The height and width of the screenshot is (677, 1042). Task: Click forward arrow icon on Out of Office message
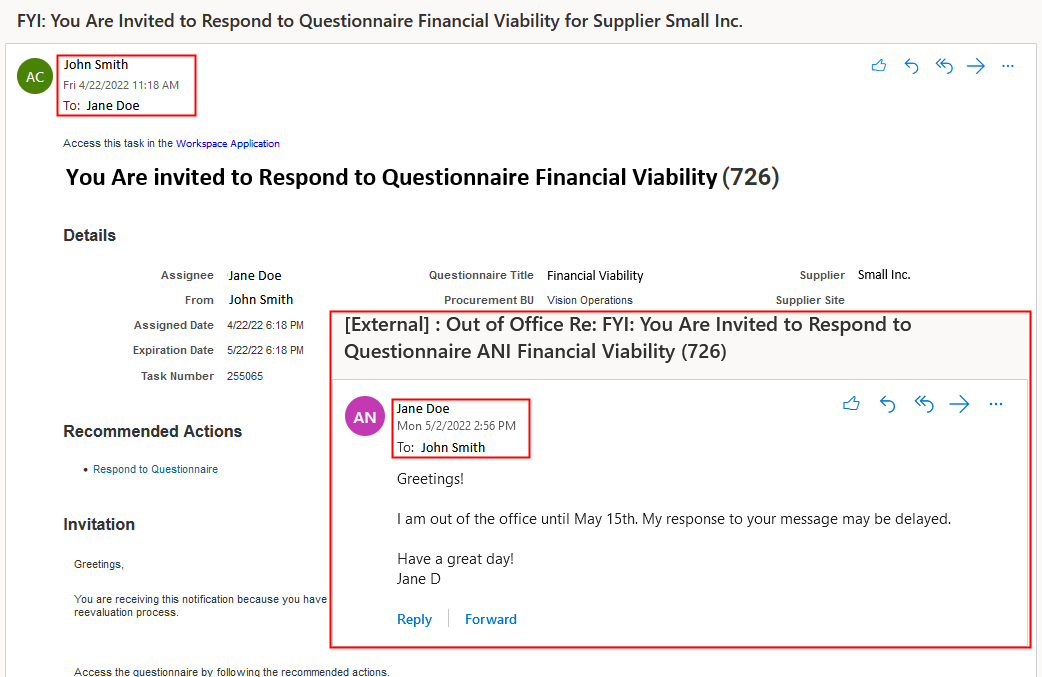point(959,404)
